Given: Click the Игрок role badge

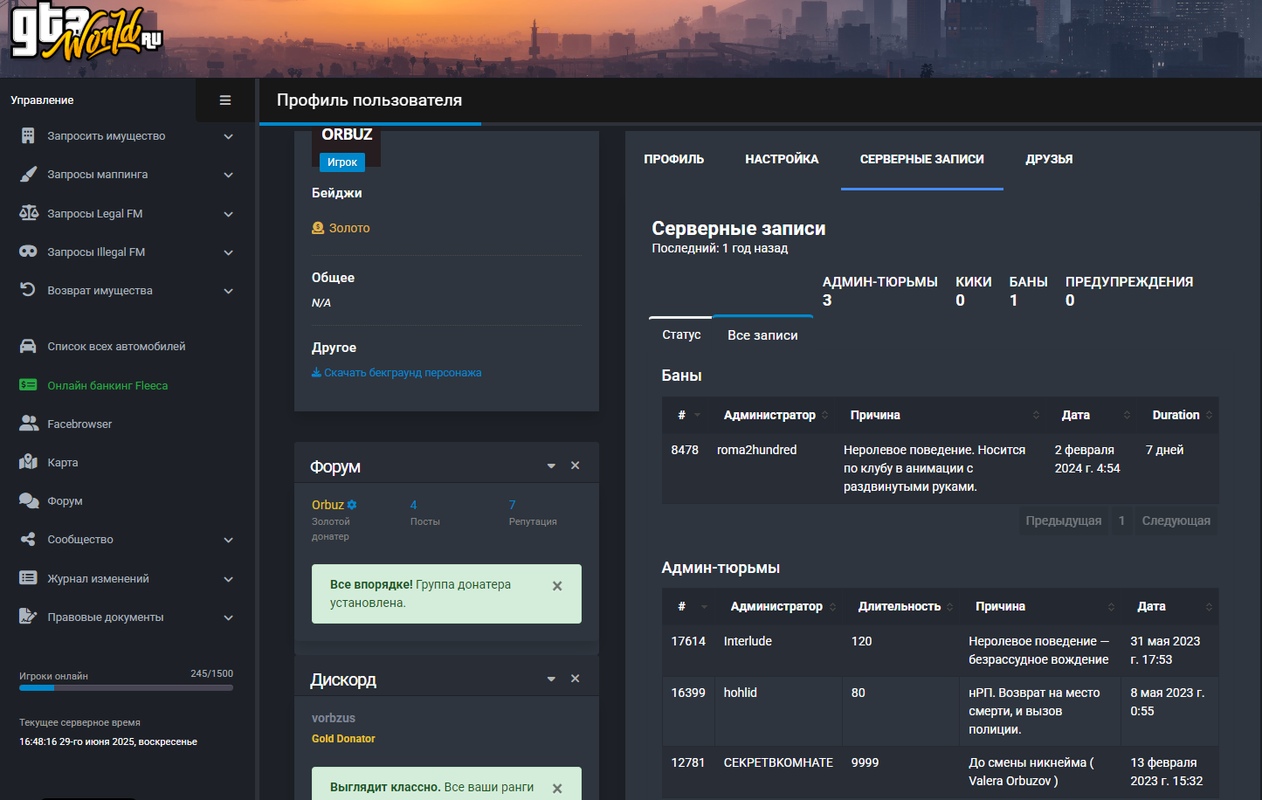Looking at the screenshot, I should click(x=342, y=161).
